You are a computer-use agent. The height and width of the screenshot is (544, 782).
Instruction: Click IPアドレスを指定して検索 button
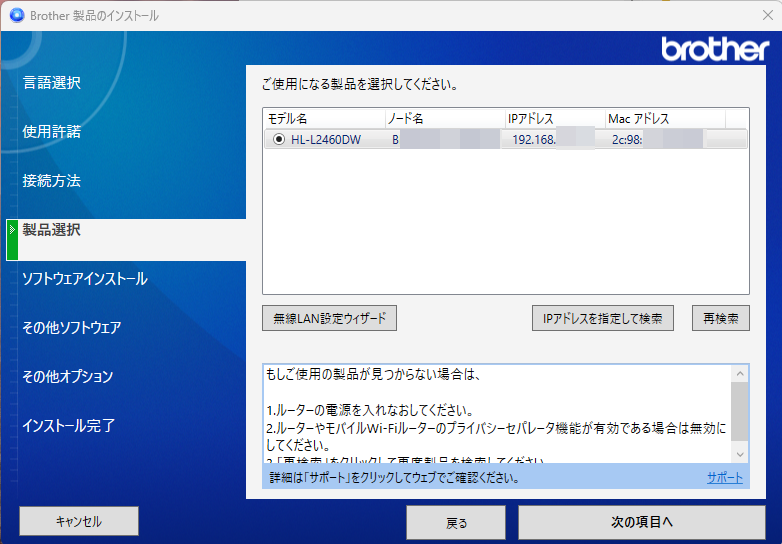[602, 318]
